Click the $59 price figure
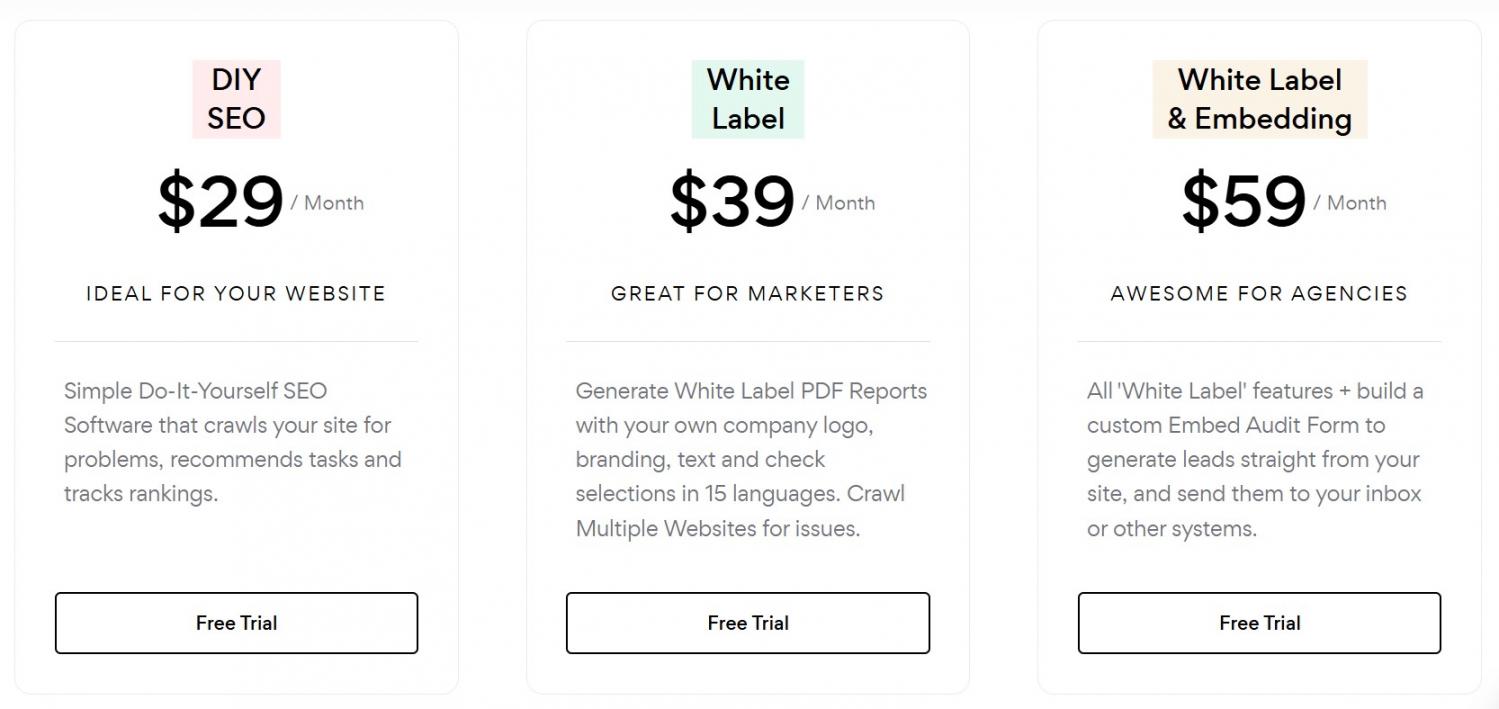The height and width of the screenshot is (709, 1499). pos(1243,202)
